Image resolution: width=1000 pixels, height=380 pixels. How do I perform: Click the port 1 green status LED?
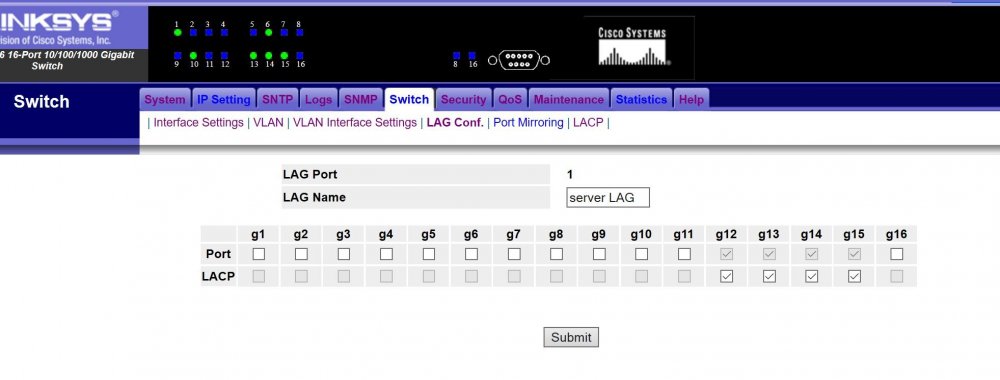pyautogui.click(x=177, y=33)
